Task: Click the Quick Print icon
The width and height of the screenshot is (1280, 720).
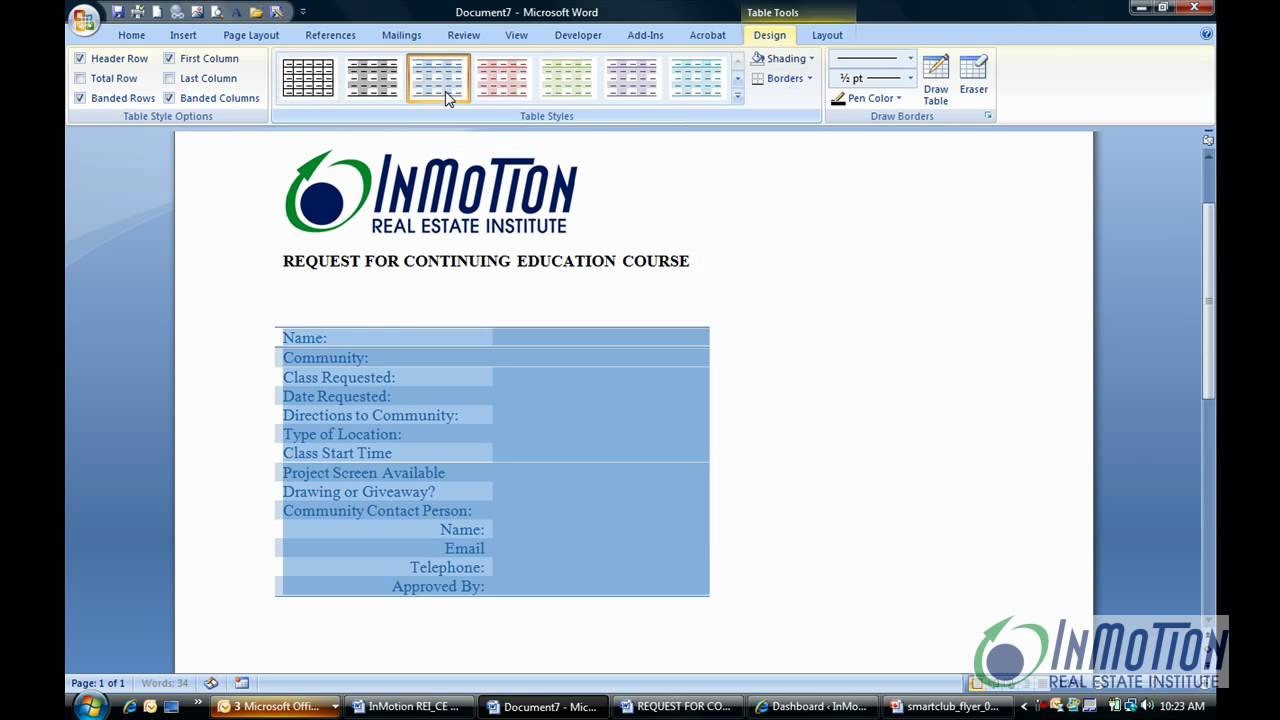Action: [137, 12]
